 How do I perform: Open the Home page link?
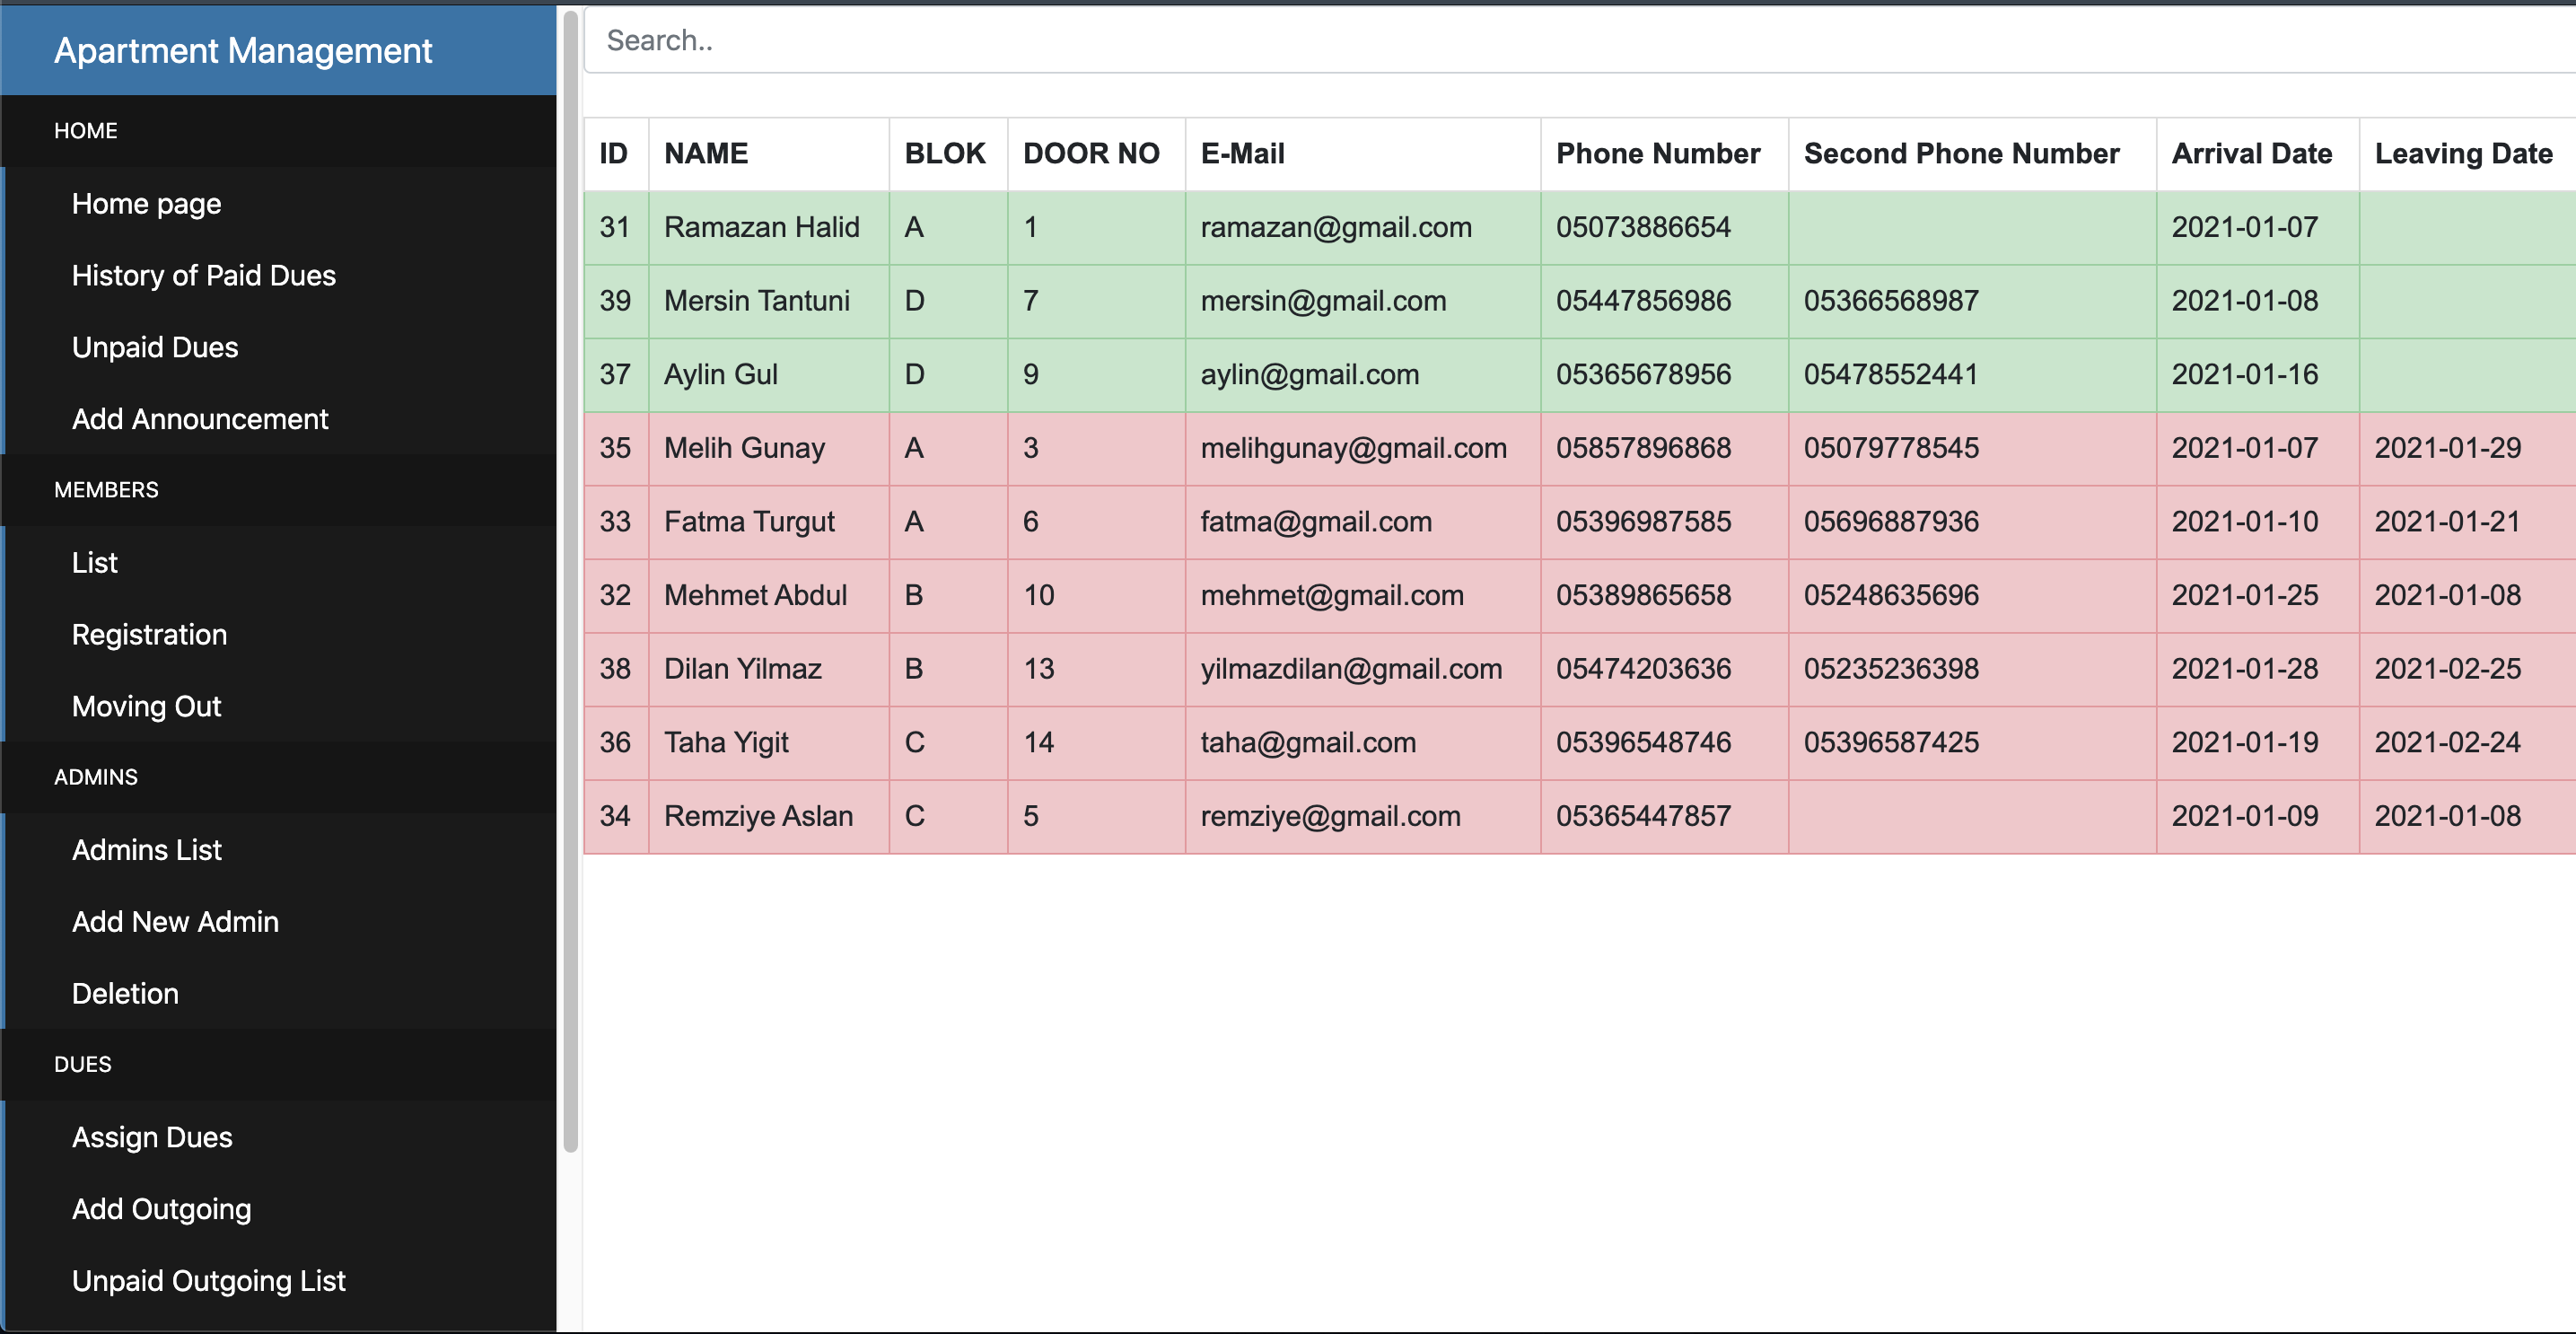[x=146, y=204]
